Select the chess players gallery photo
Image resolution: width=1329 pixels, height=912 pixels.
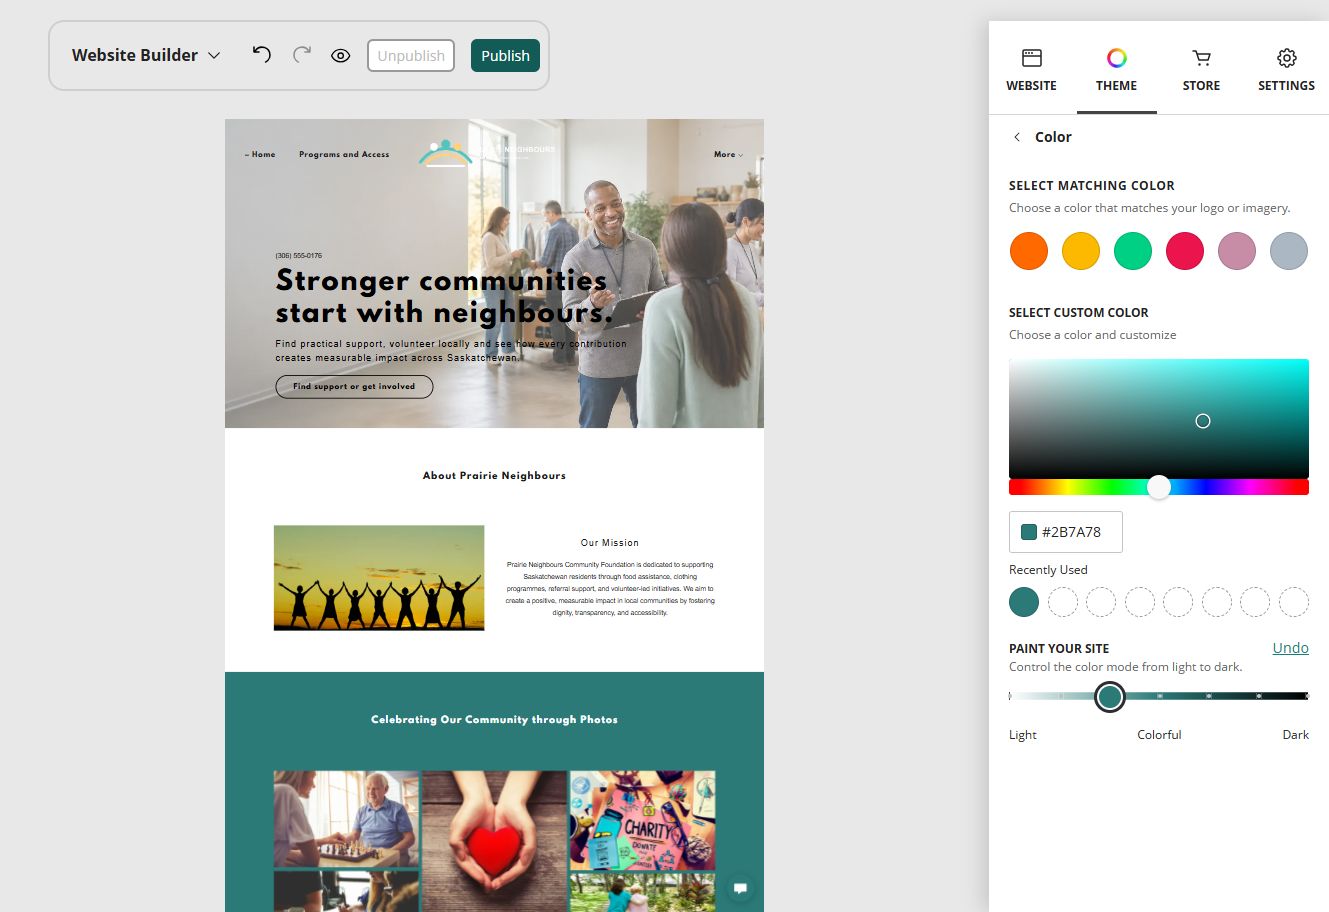click(346, 819)
